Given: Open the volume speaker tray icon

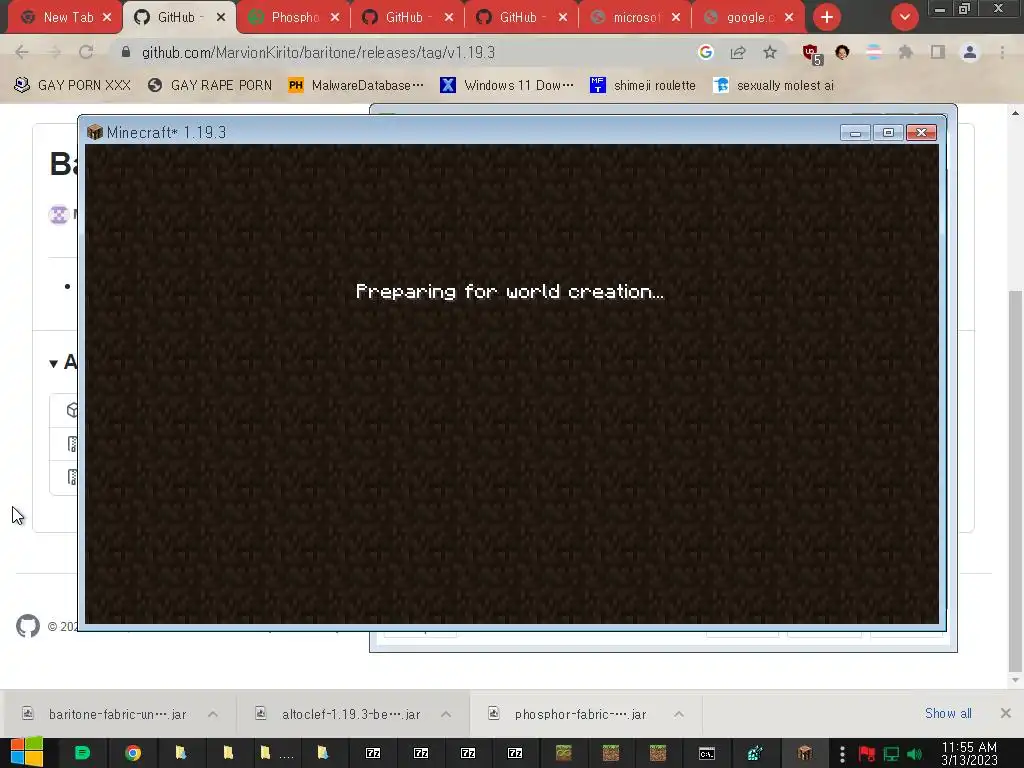Looking at the screenshot, I should (915, 754).
